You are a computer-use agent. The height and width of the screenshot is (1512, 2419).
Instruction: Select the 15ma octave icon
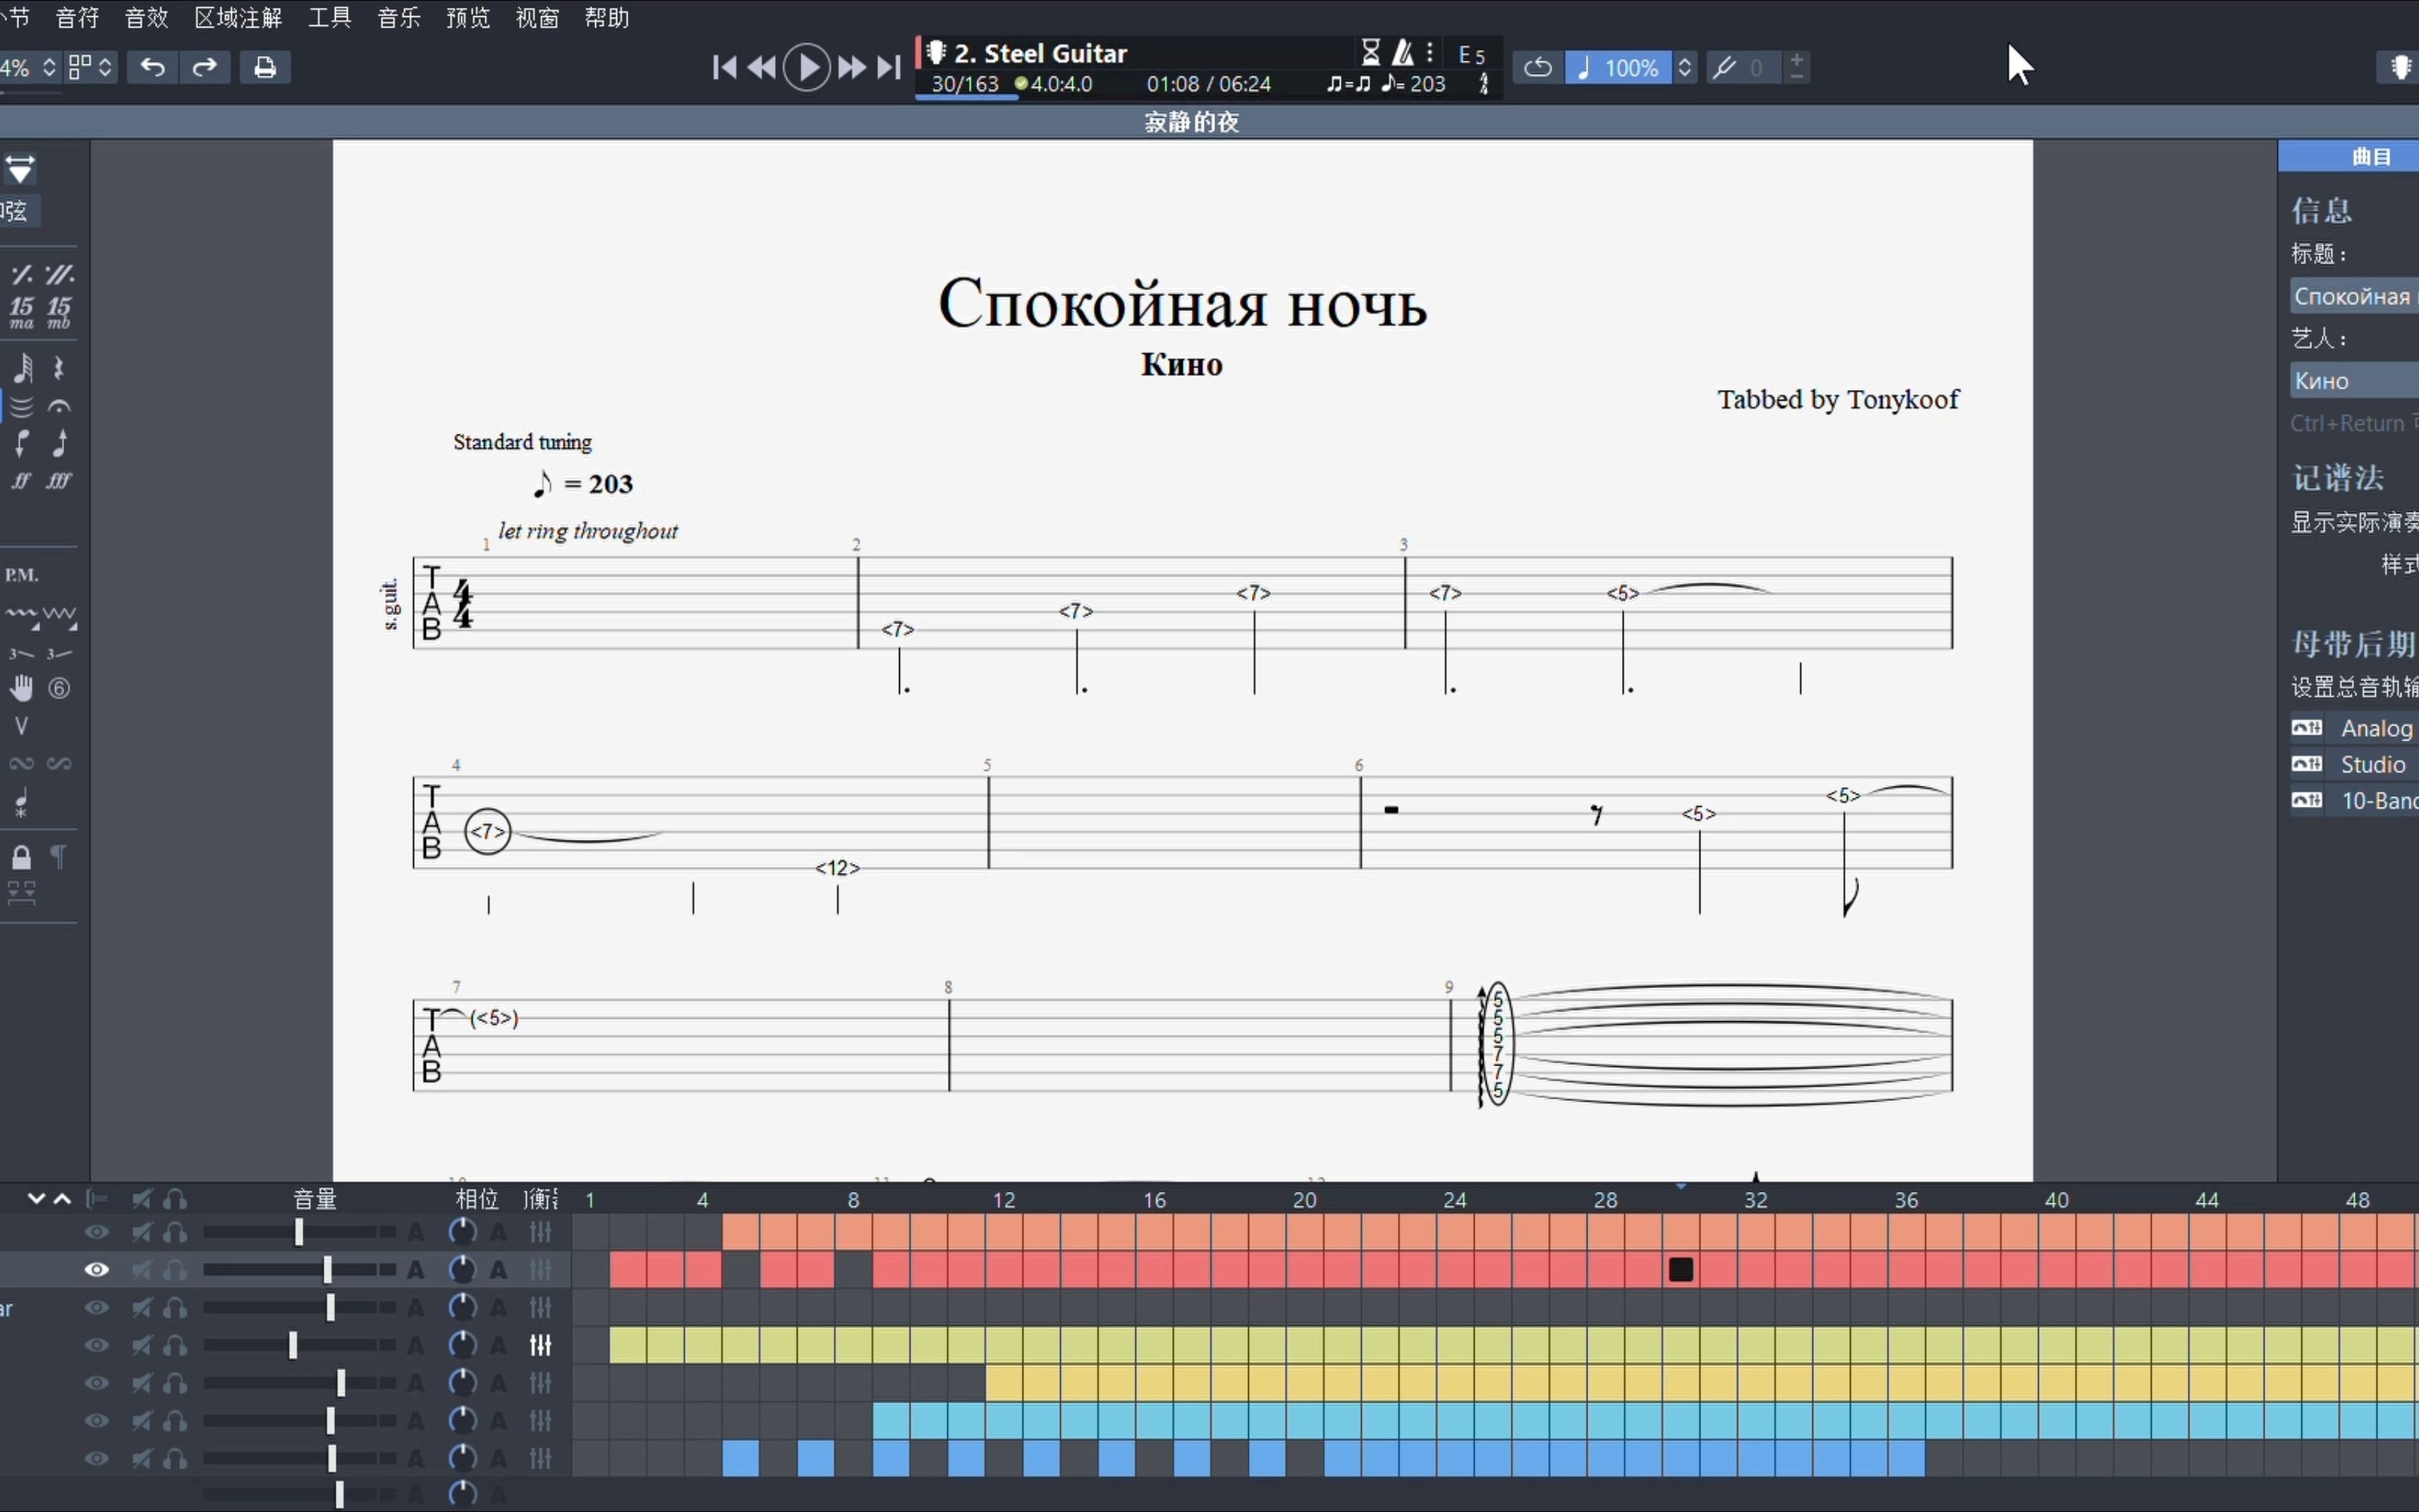coord(22,312)
